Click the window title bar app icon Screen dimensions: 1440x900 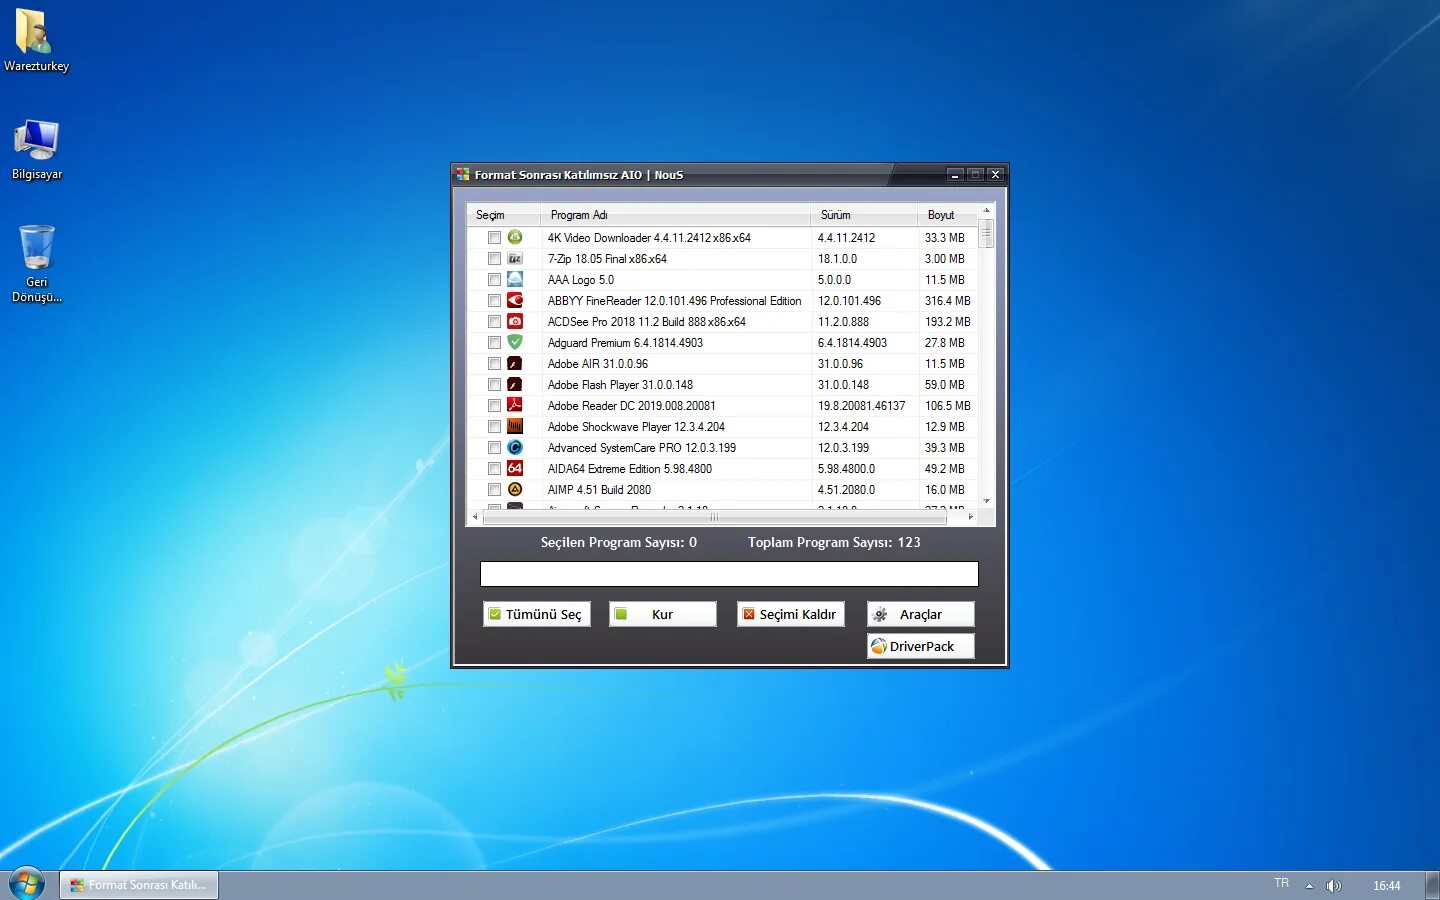click(x=463, y=174)
